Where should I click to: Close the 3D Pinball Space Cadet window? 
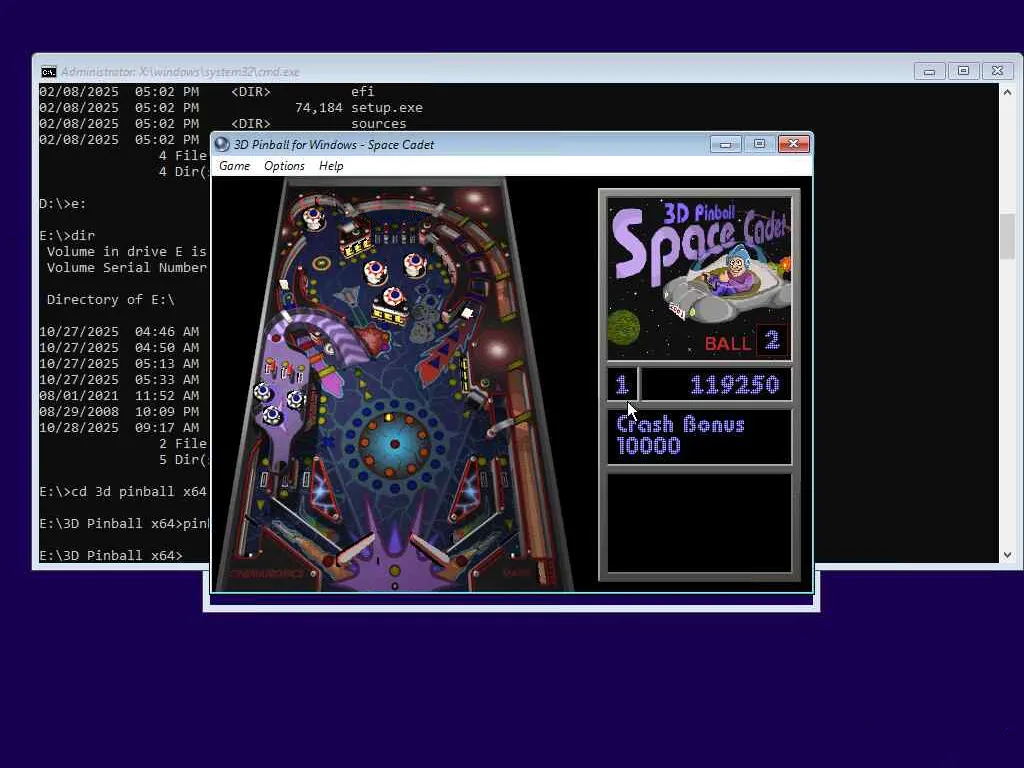point(793,144)
